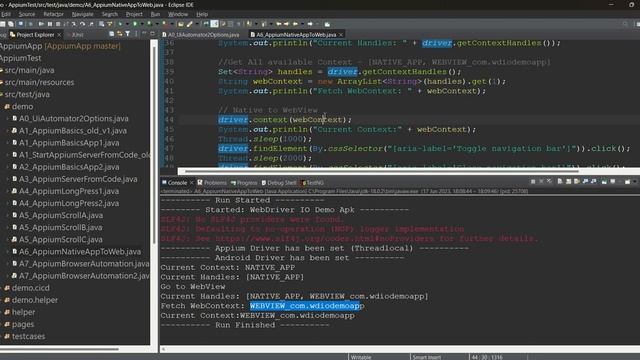Image resolution: width=640 pixels, height=360 pixels.
Task: Display selected console icon
Action: click(x=613, y=182)
